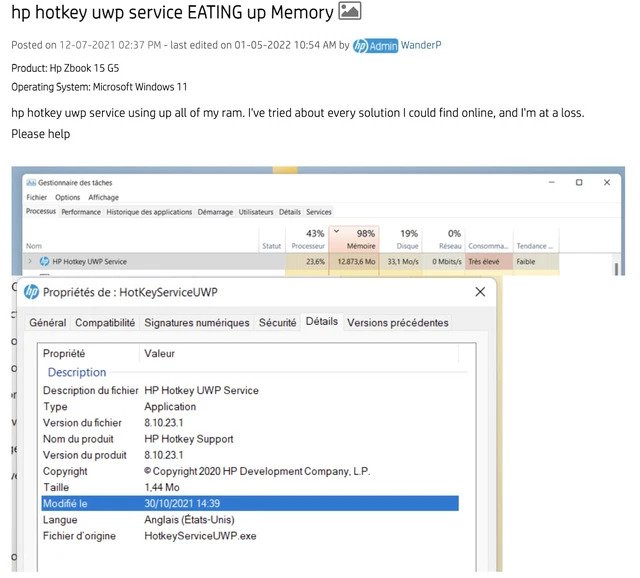Open the Général tab in properties
The width and height of the screenshot is (640, 578).
48,322
